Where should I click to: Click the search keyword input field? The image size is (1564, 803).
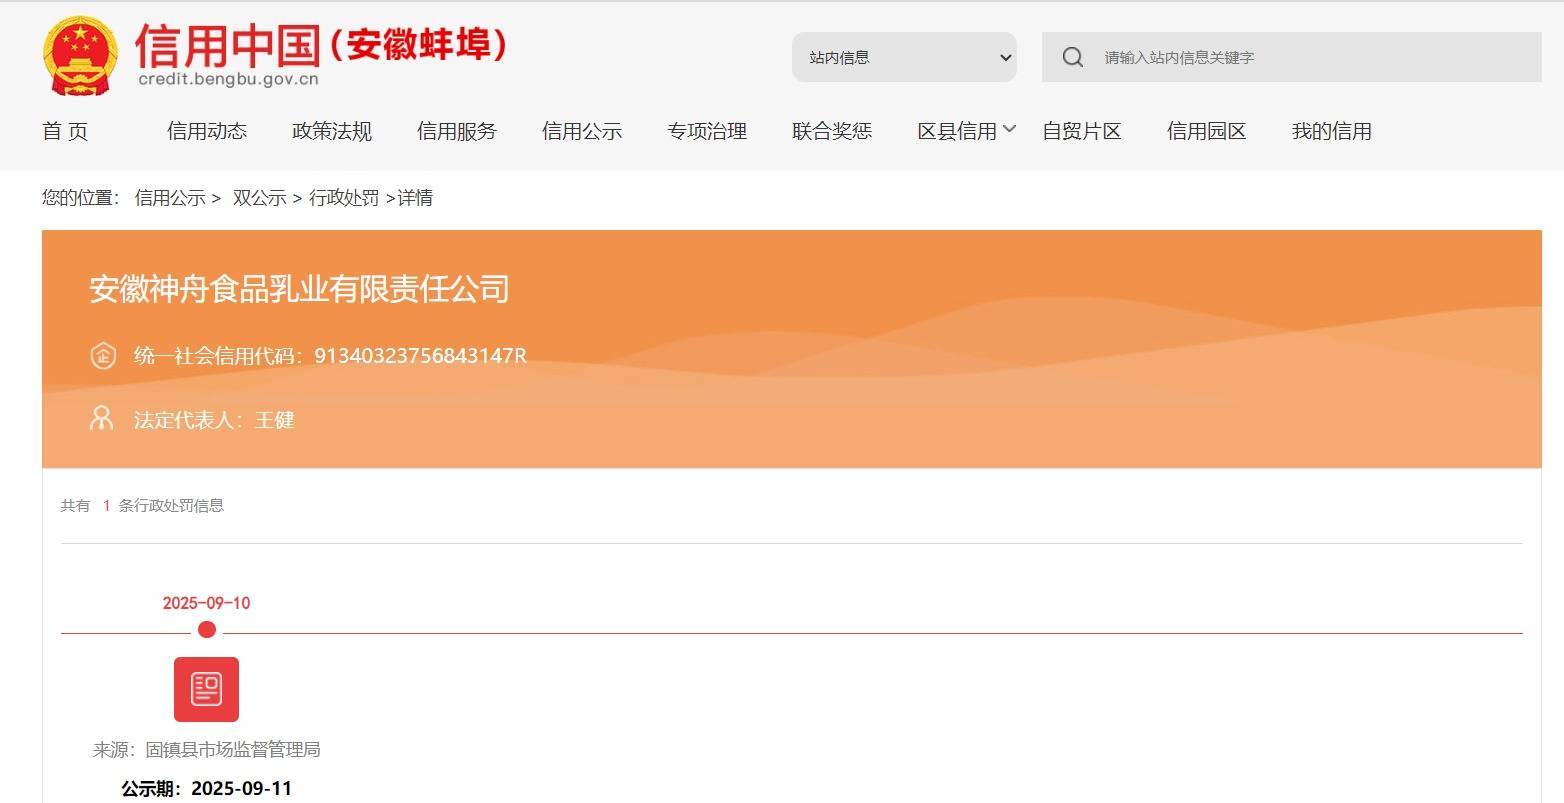pyautogui.click(x=1250, y=57)
